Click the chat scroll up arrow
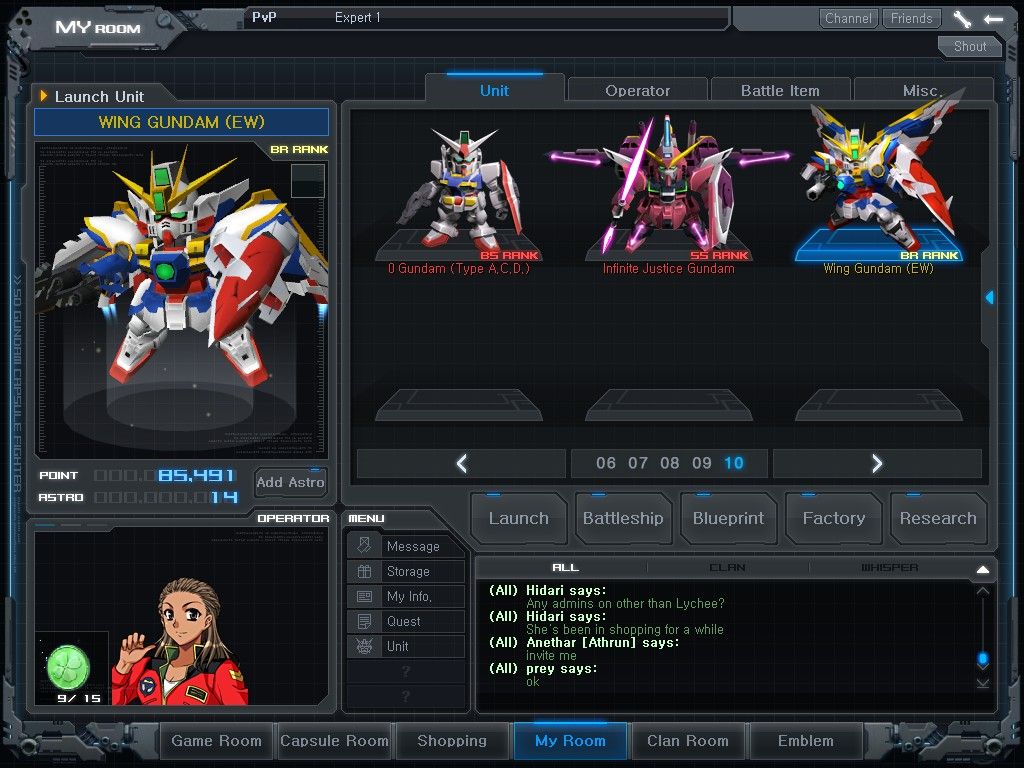This screenshot has height=768, width=1024. pos(982,591)
